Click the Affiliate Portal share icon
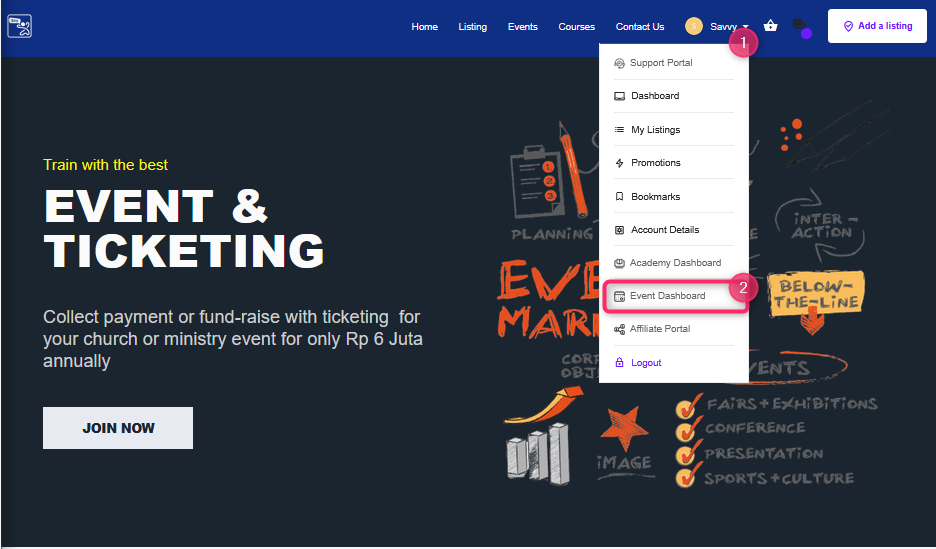The height and width of the screenshot is (549, 936). point(619,329)
